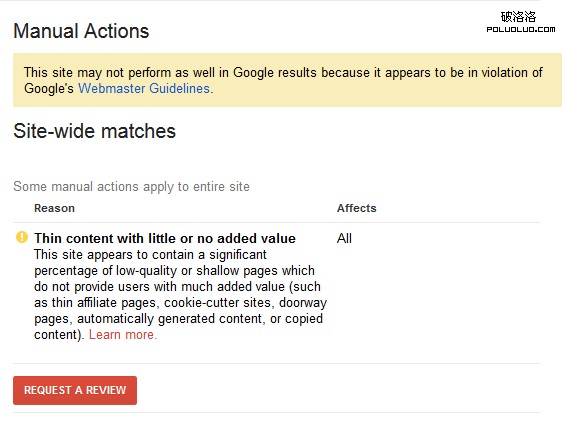Open the Webmaster Guidelines link
This screenshot has height=424, width=566.
[145, 88]
